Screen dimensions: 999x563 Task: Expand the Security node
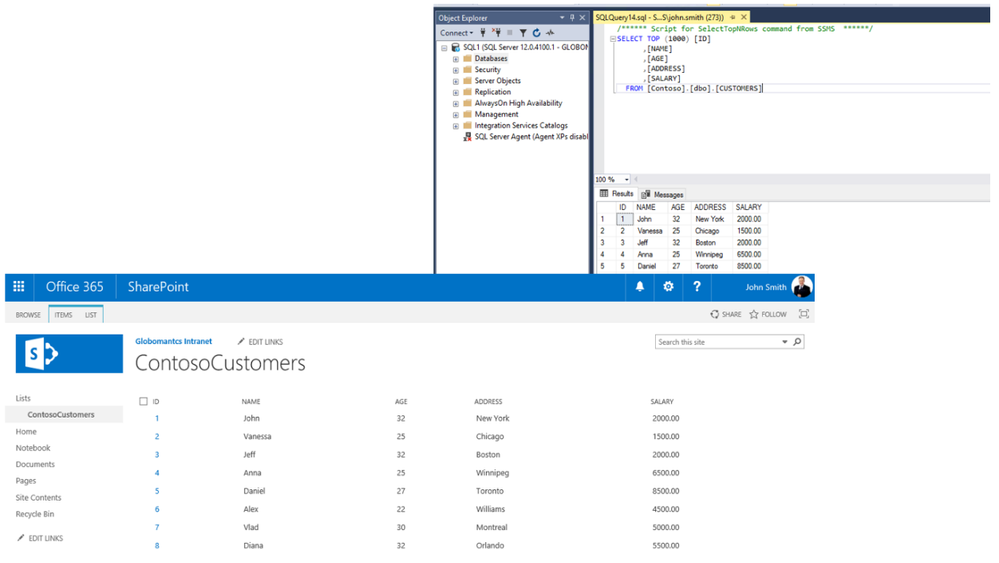pos(456,70)
